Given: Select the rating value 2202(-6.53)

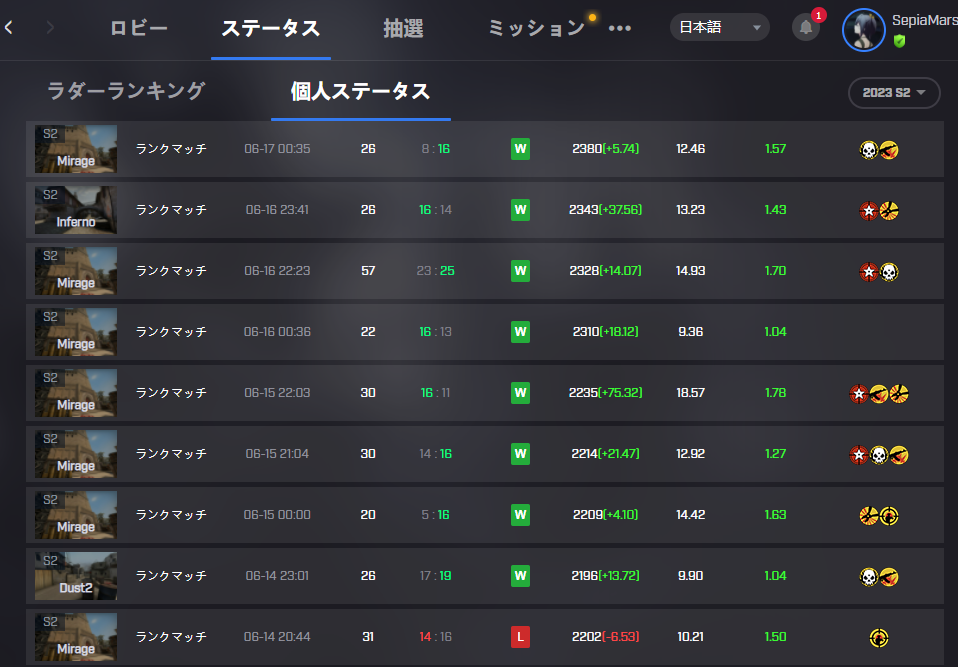Looking at the screenshot, I should [x=605, y=637].
